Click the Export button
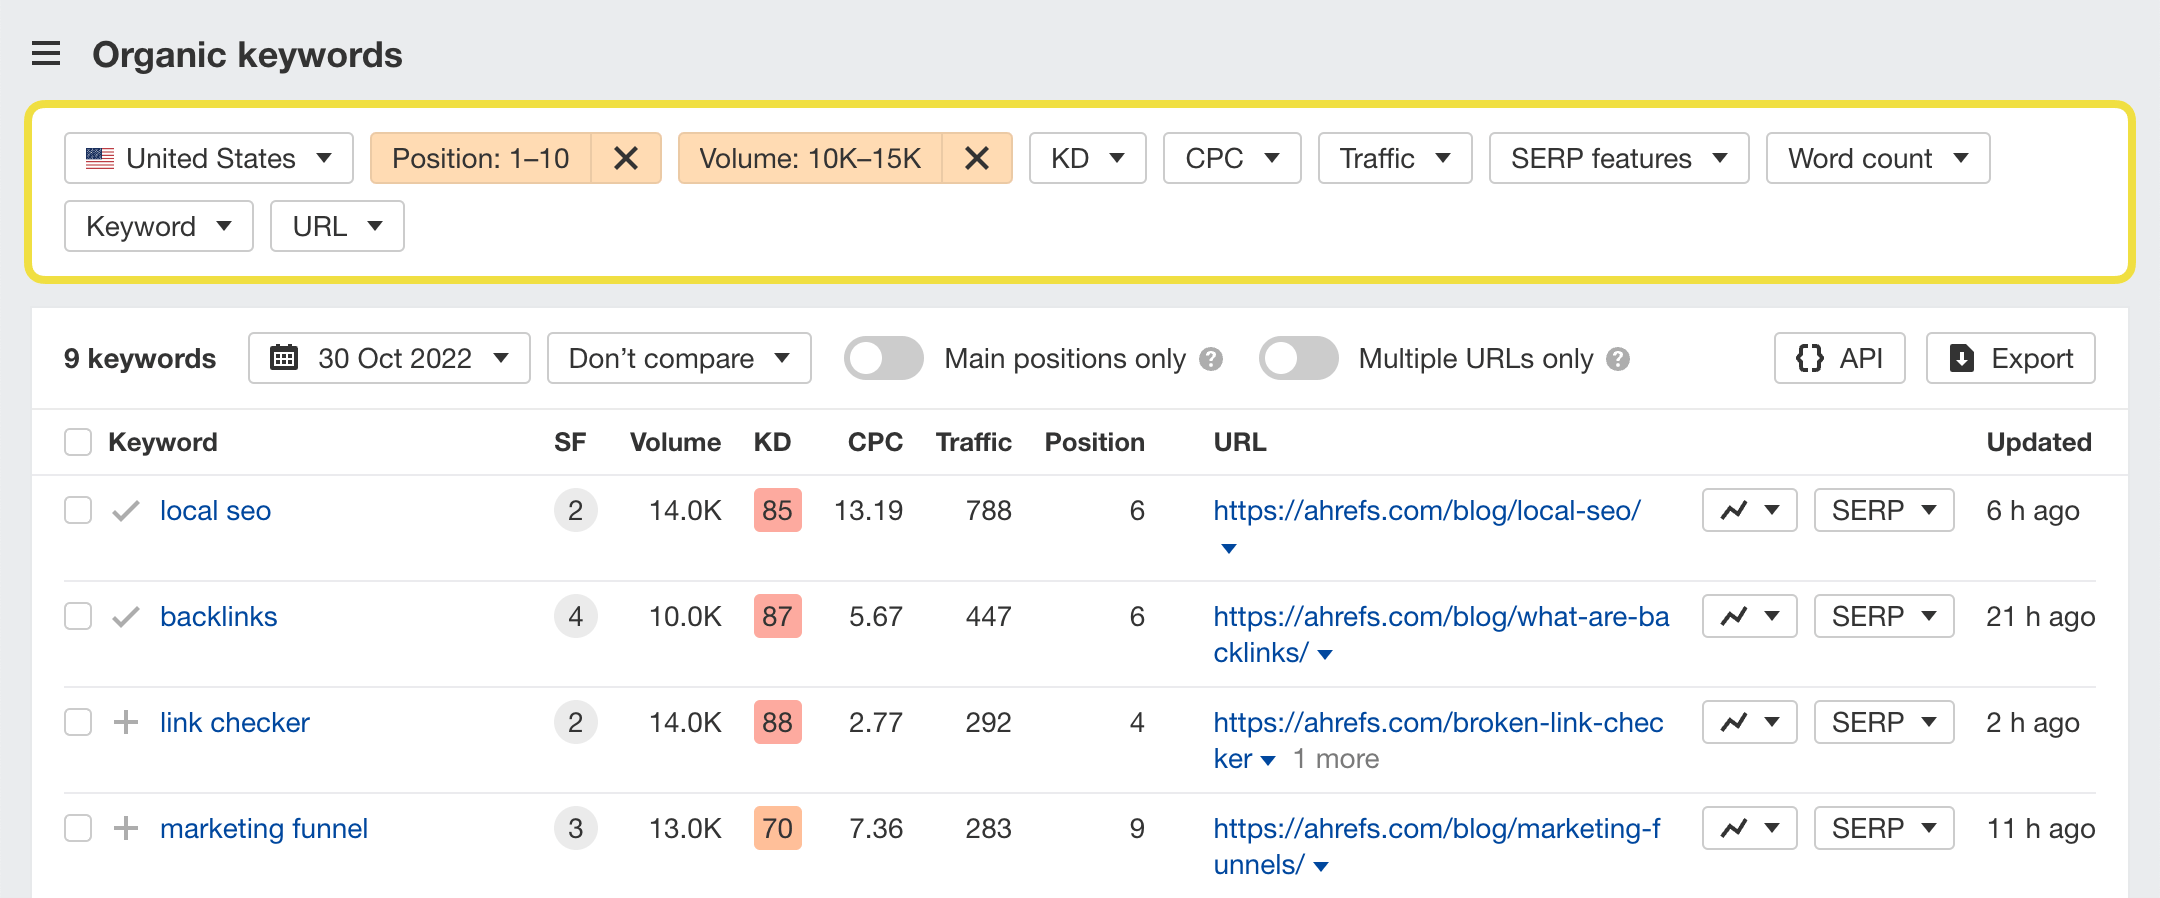This screenshot has height=898, width=2160. coord(2010,358)
